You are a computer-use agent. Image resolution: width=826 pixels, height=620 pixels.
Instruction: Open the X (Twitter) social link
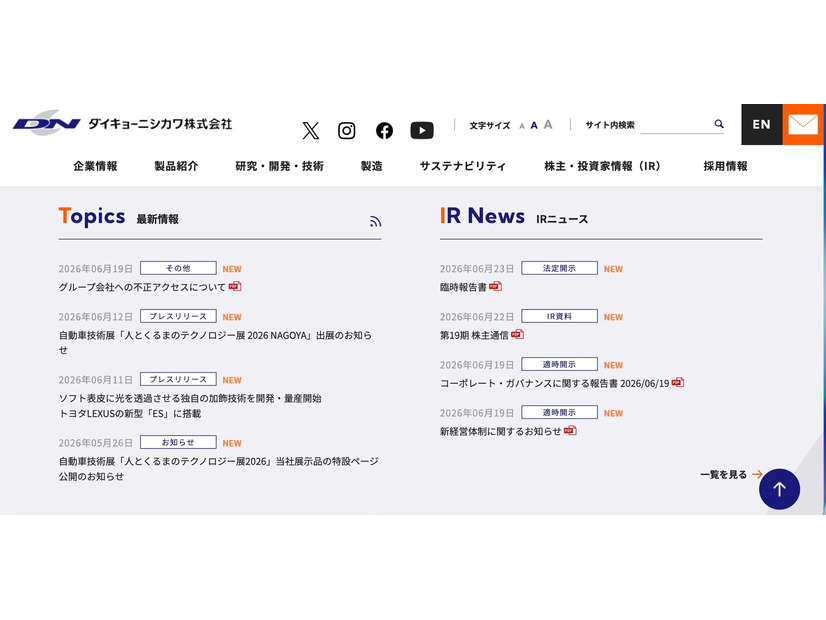pyautogui.click(x=311, y=130)
